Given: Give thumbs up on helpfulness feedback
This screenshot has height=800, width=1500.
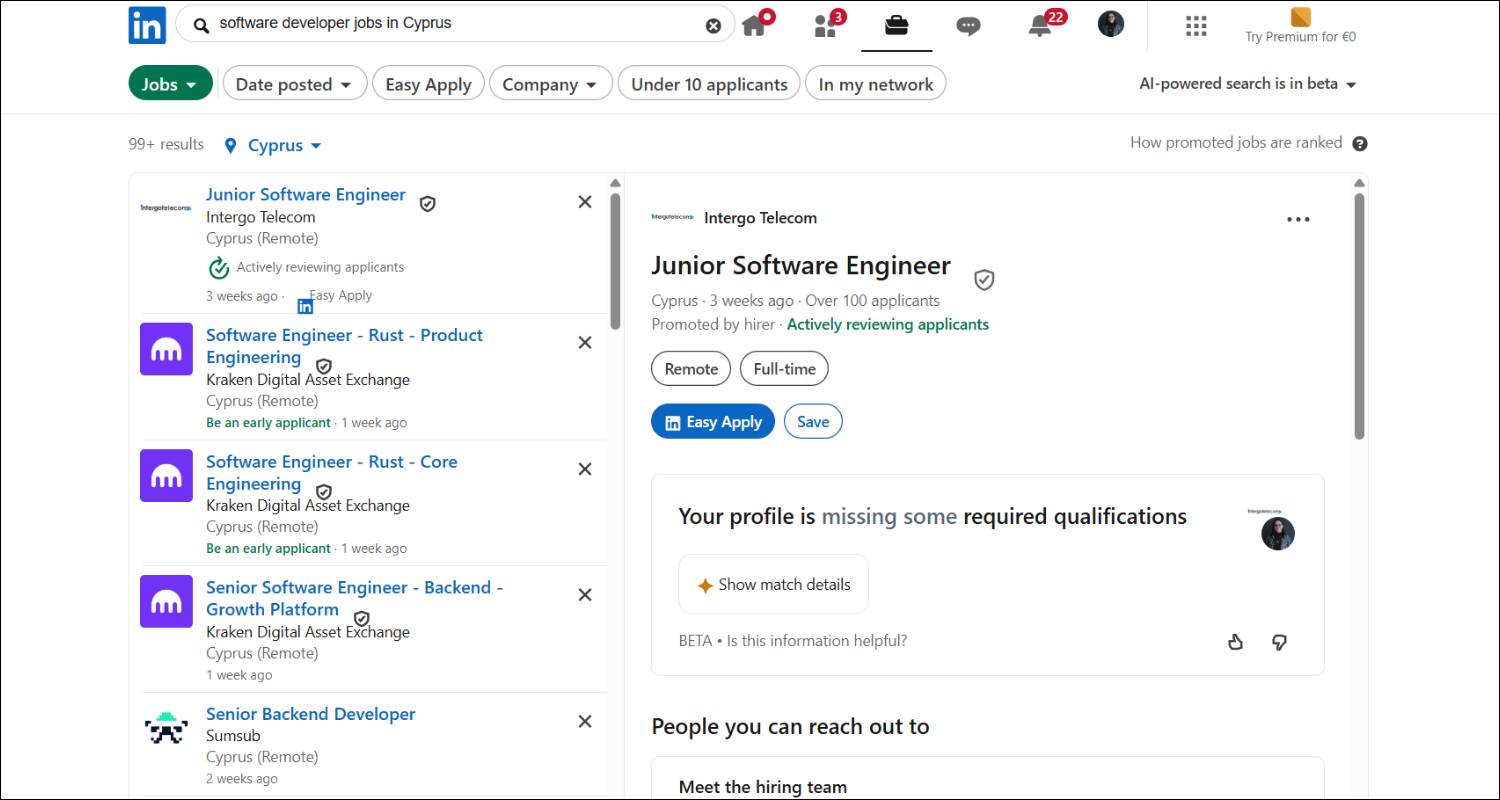Looking at the screenshot, I should pyautogui.click(x=1236, y=642).
